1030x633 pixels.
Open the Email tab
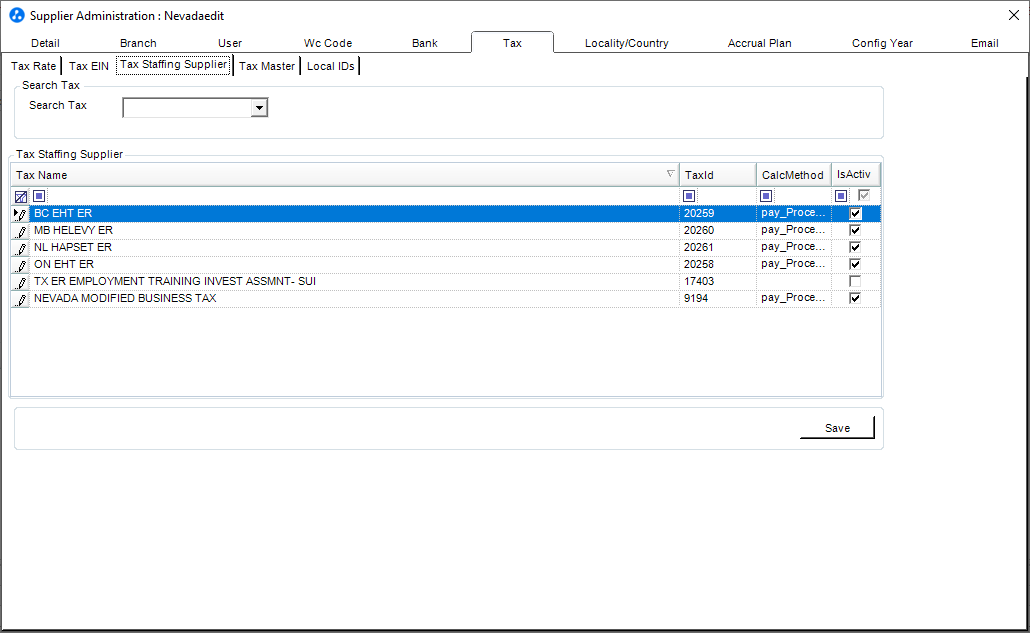point(985,43)
